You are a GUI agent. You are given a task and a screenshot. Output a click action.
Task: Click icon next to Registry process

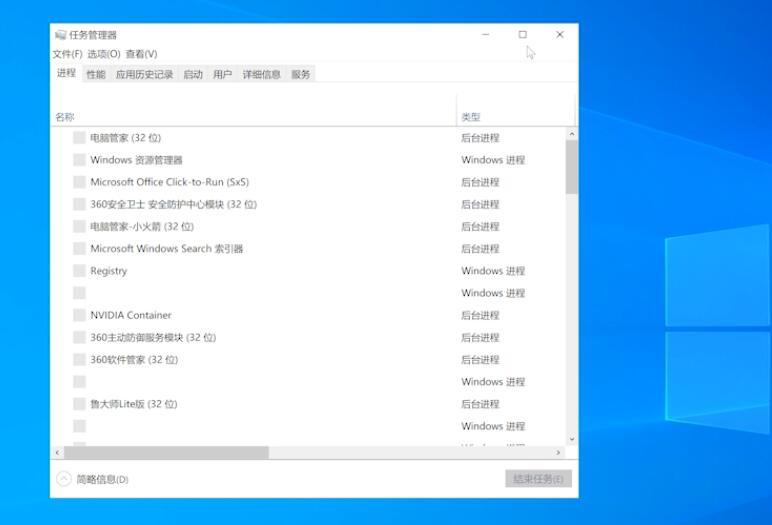[x=79, y=270]
